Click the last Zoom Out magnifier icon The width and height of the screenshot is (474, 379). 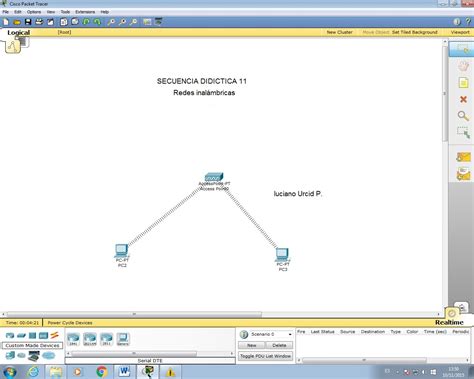133,22
